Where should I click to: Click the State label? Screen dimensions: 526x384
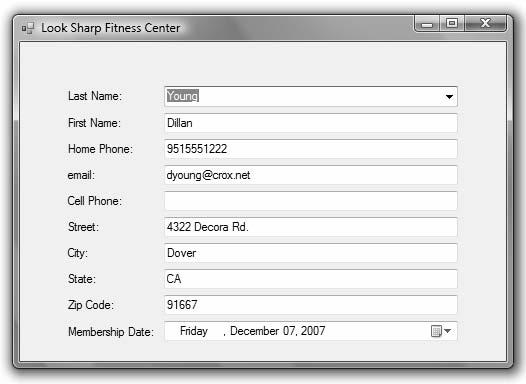pyautogui.click(x=82, y=279)
